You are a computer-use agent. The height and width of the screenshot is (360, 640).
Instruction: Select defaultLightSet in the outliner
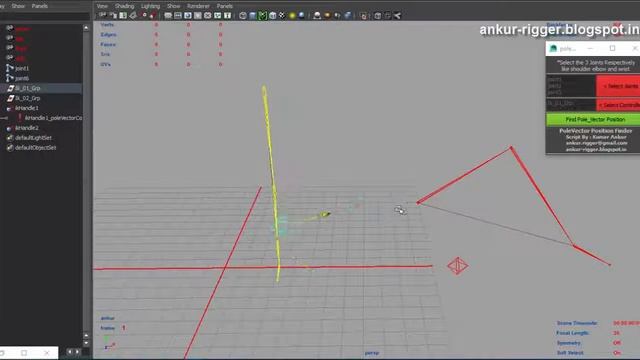coord(33,138)
